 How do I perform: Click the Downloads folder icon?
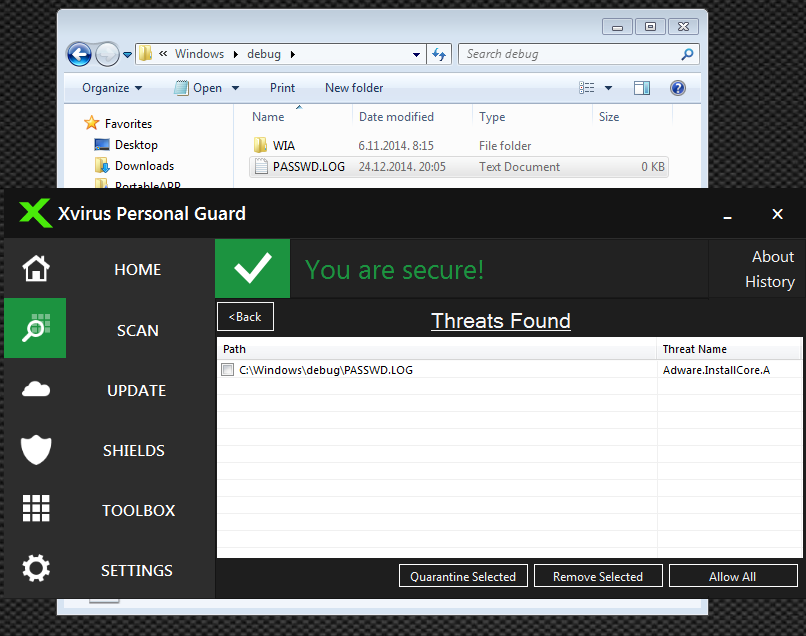(x=102, y=166)
